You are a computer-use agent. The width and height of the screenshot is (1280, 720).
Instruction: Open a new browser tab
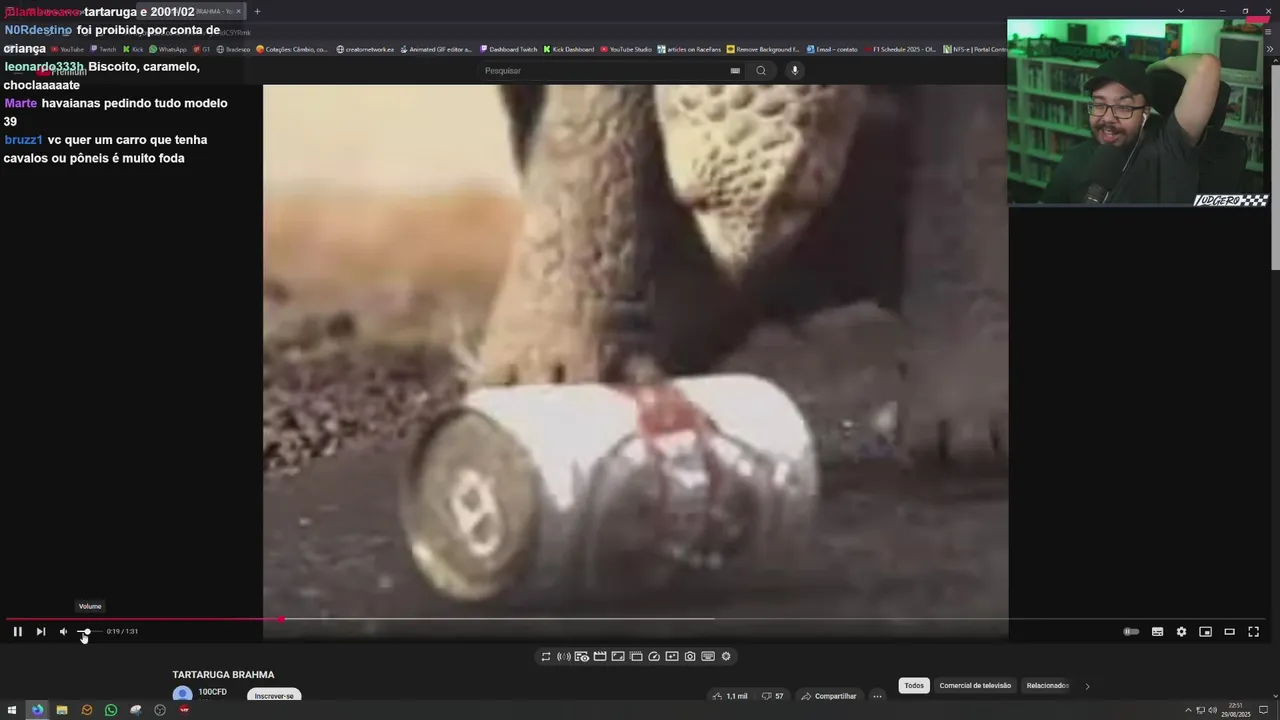(x=257, y=11)
